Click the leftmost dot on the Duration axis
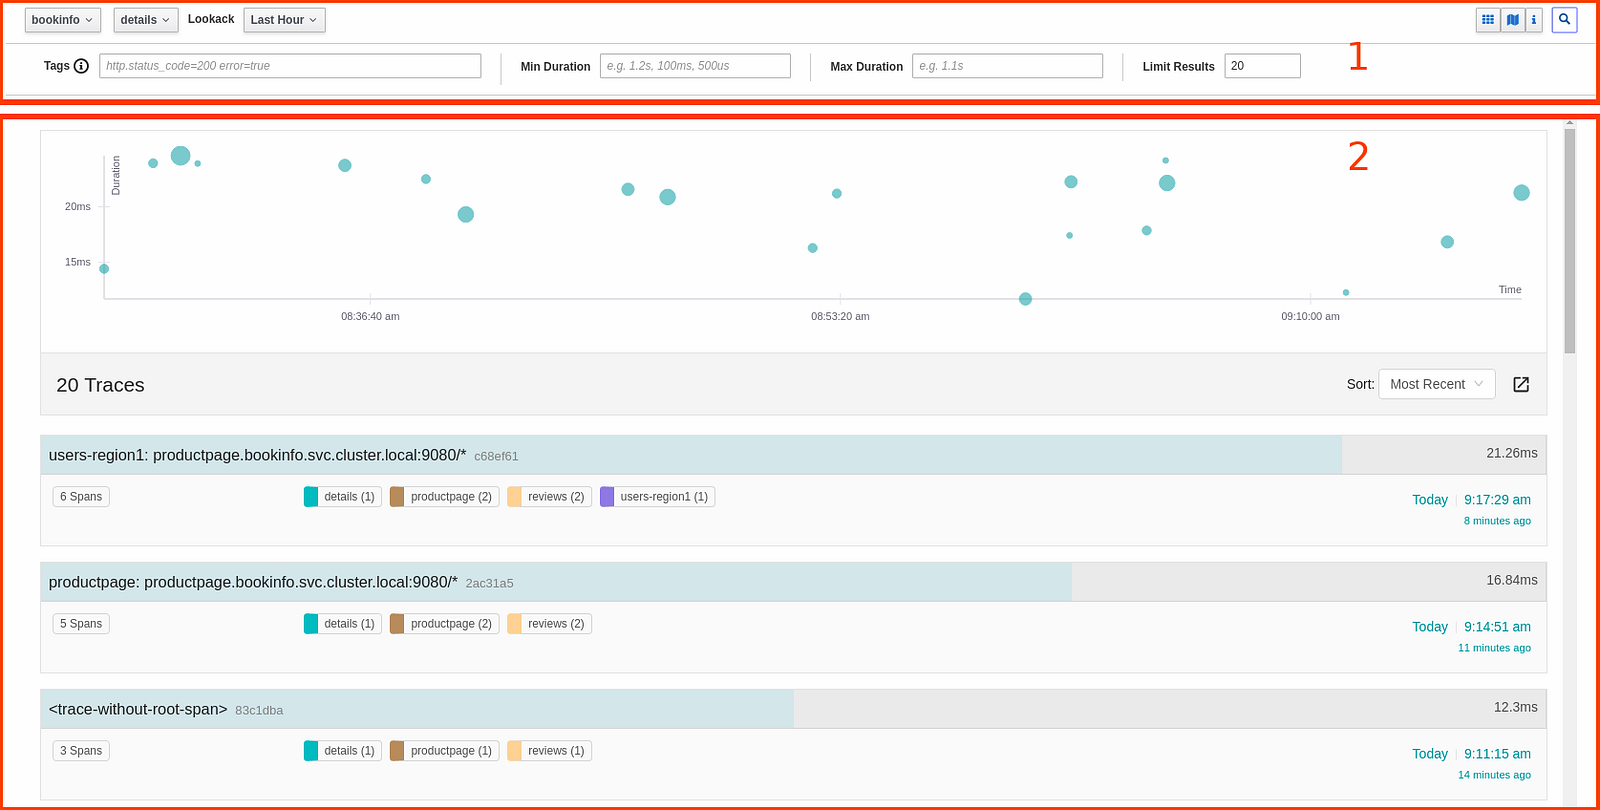Image resolution: width=1600 pixels, height=810 pixels. point(104,269)
